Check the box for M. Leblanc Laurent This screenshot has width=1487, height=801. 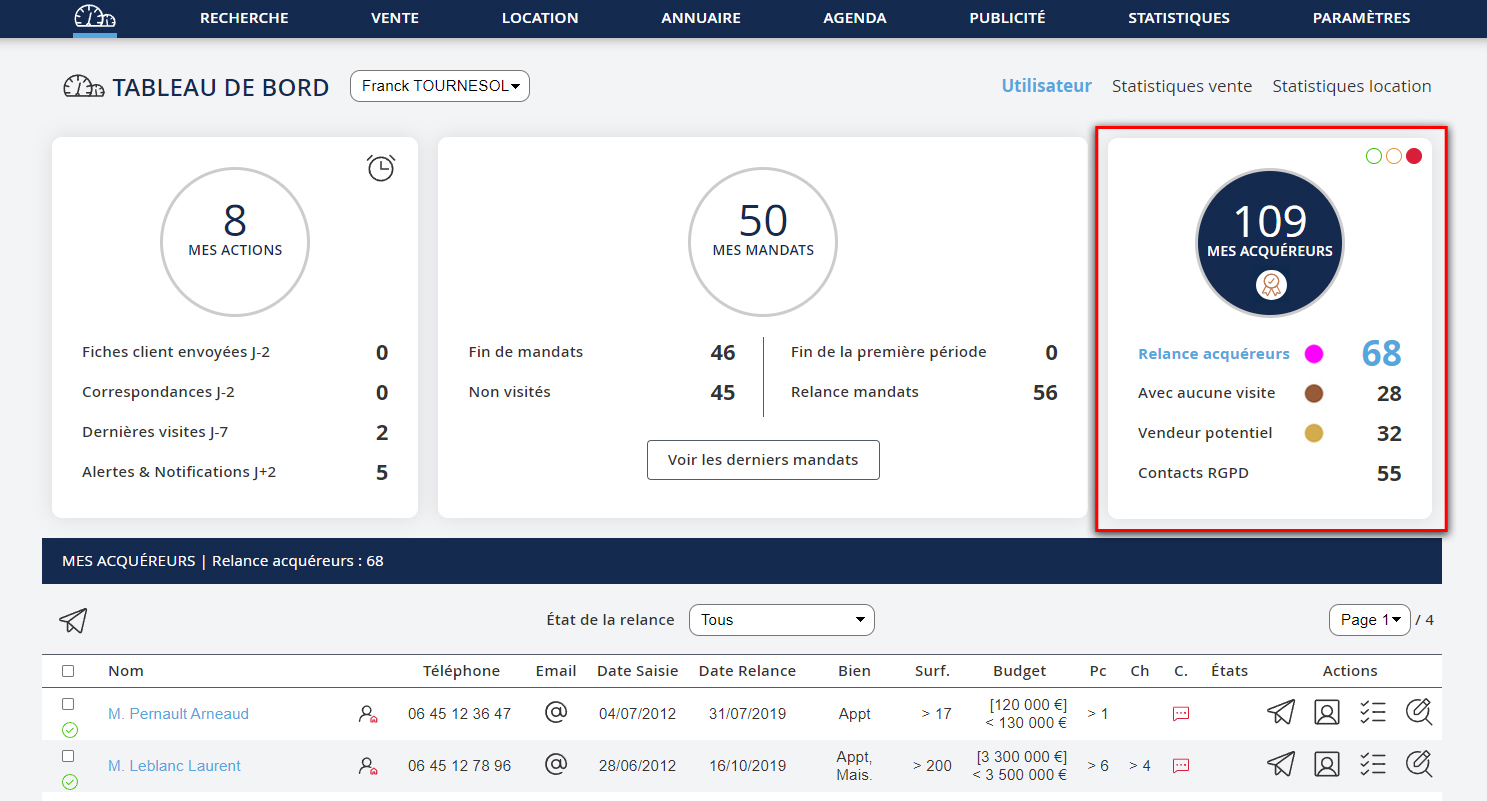click(68, 756)
